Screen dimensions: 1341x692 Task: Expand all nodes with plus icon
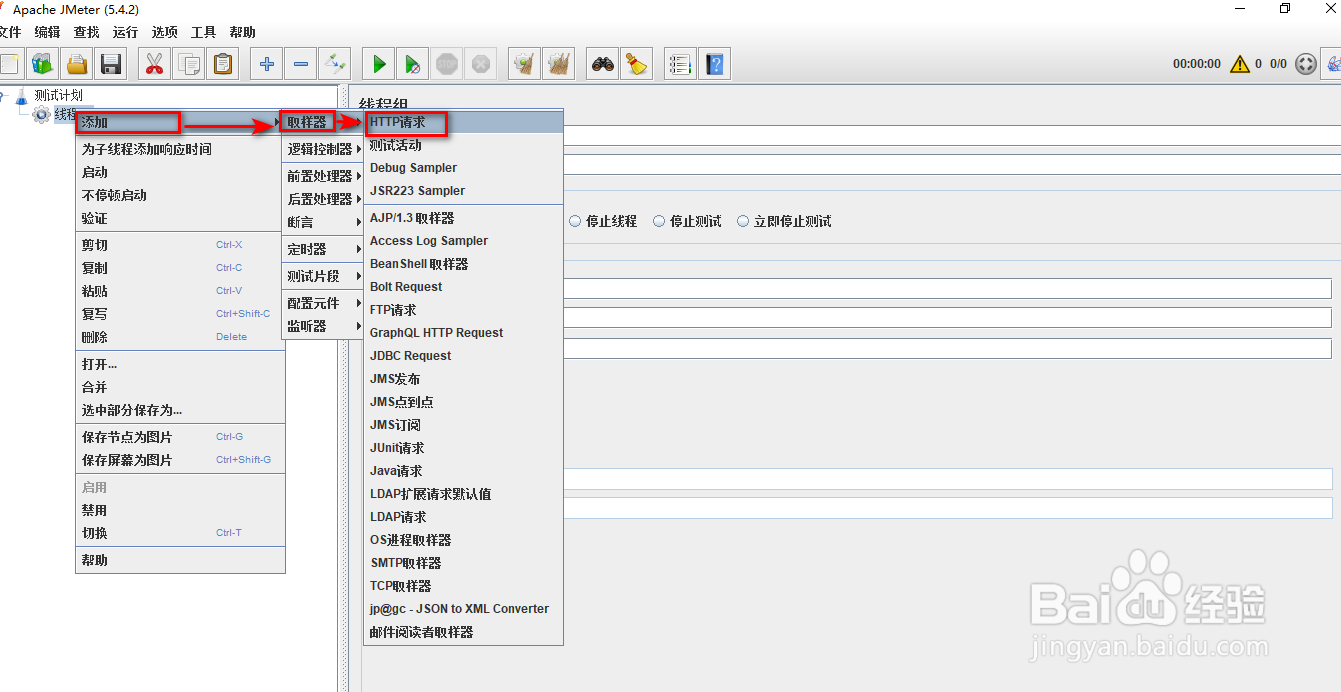coord(266,64)
